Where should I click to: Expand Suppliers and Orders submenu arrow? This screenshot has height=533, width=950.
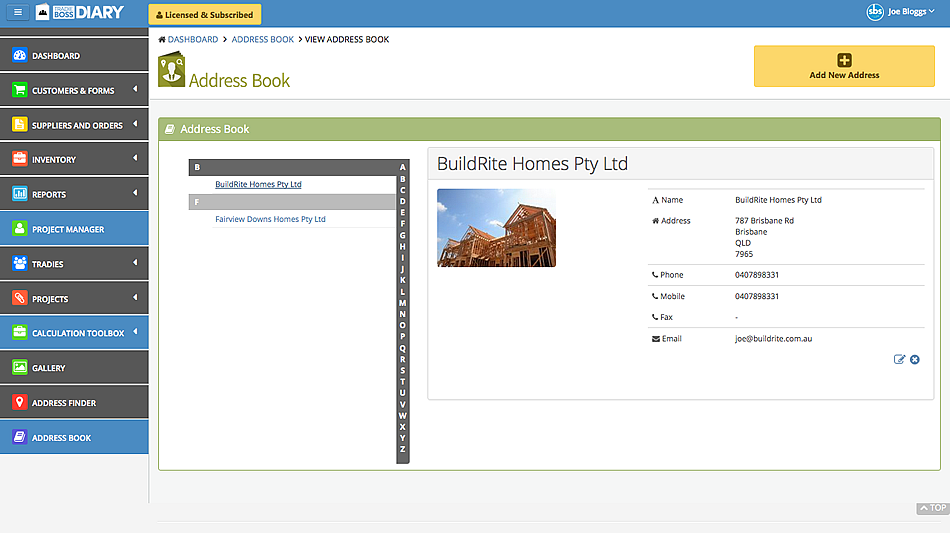click(135, 124)
